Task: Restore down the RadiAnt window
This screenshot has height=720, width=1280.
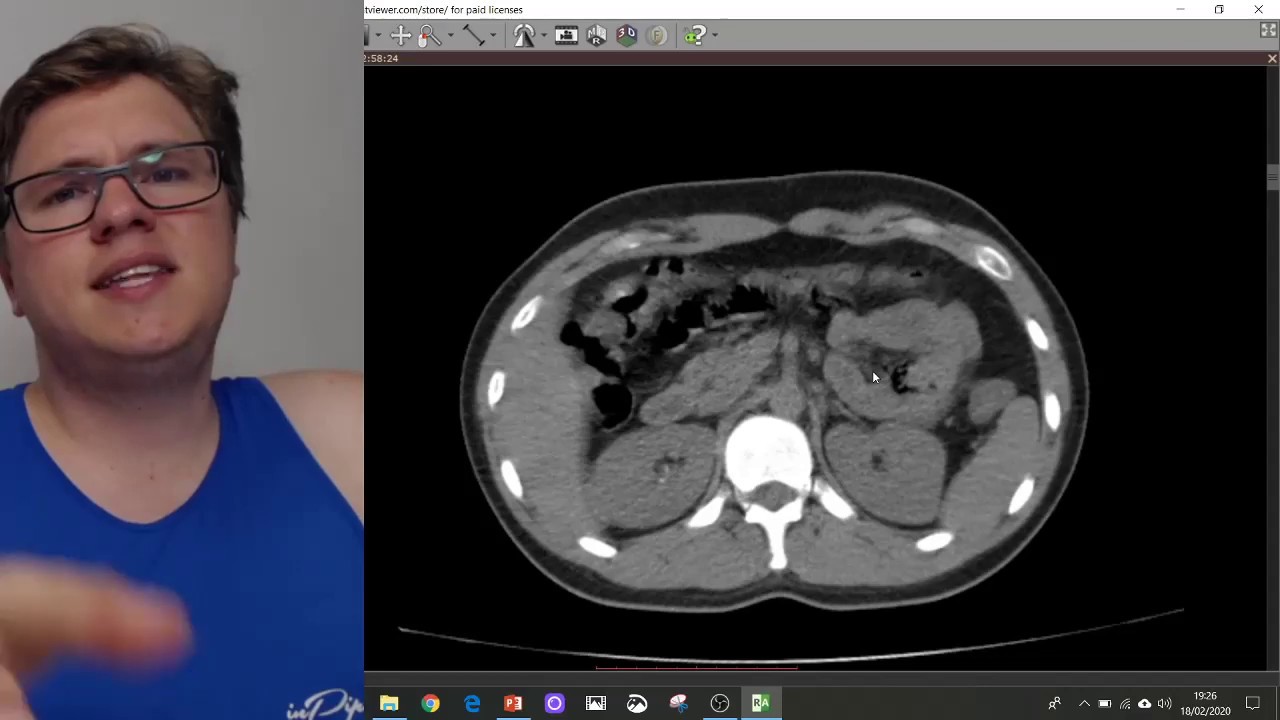Action: coord(1219,10)
